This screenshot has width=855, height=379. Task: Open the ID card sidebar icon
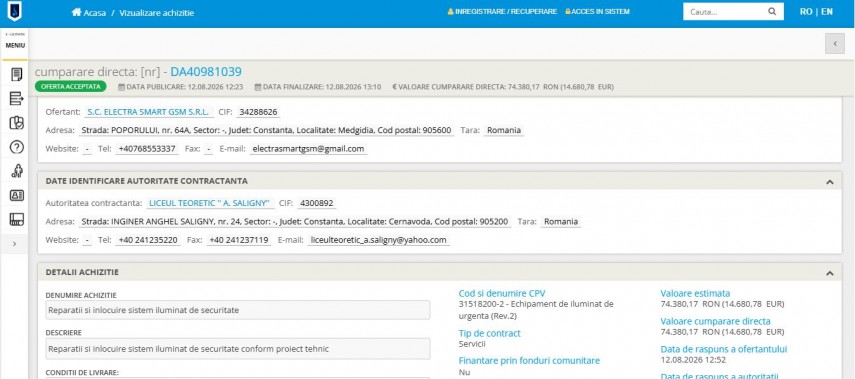pyautogui.click(x=16, y=195)
